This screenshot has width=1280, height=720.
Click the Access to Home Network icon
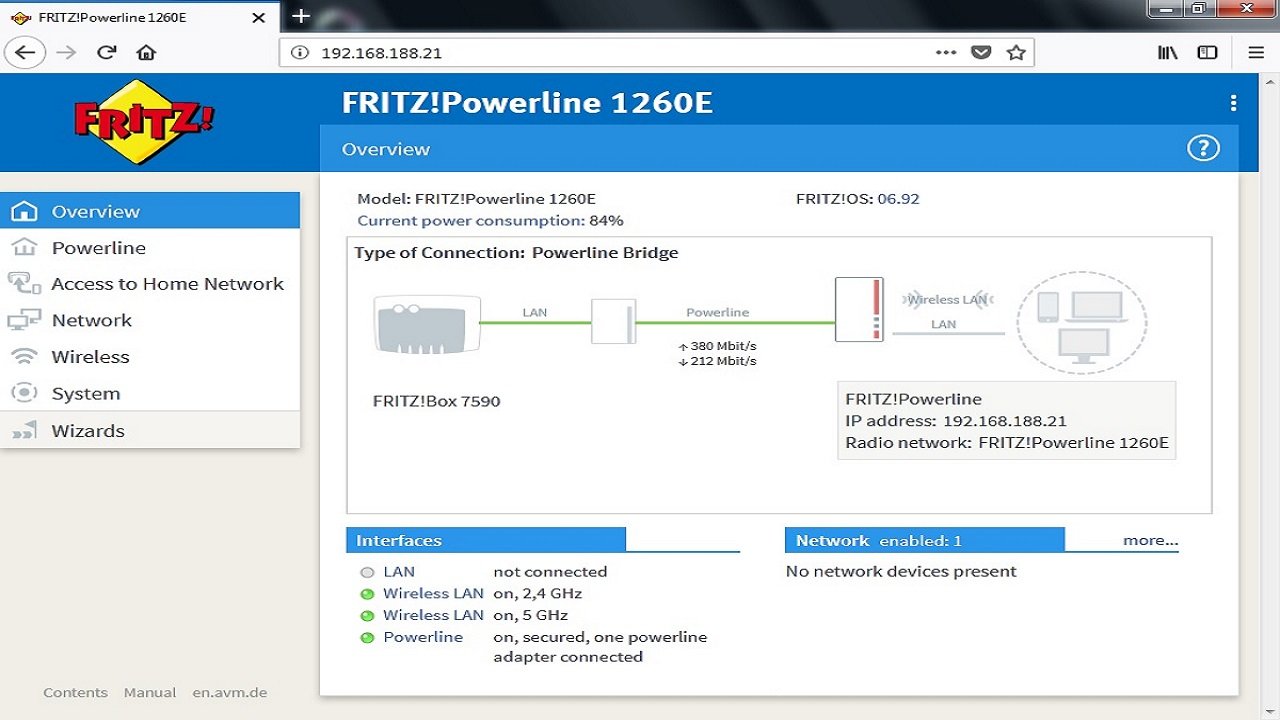(x=24, y=284)
